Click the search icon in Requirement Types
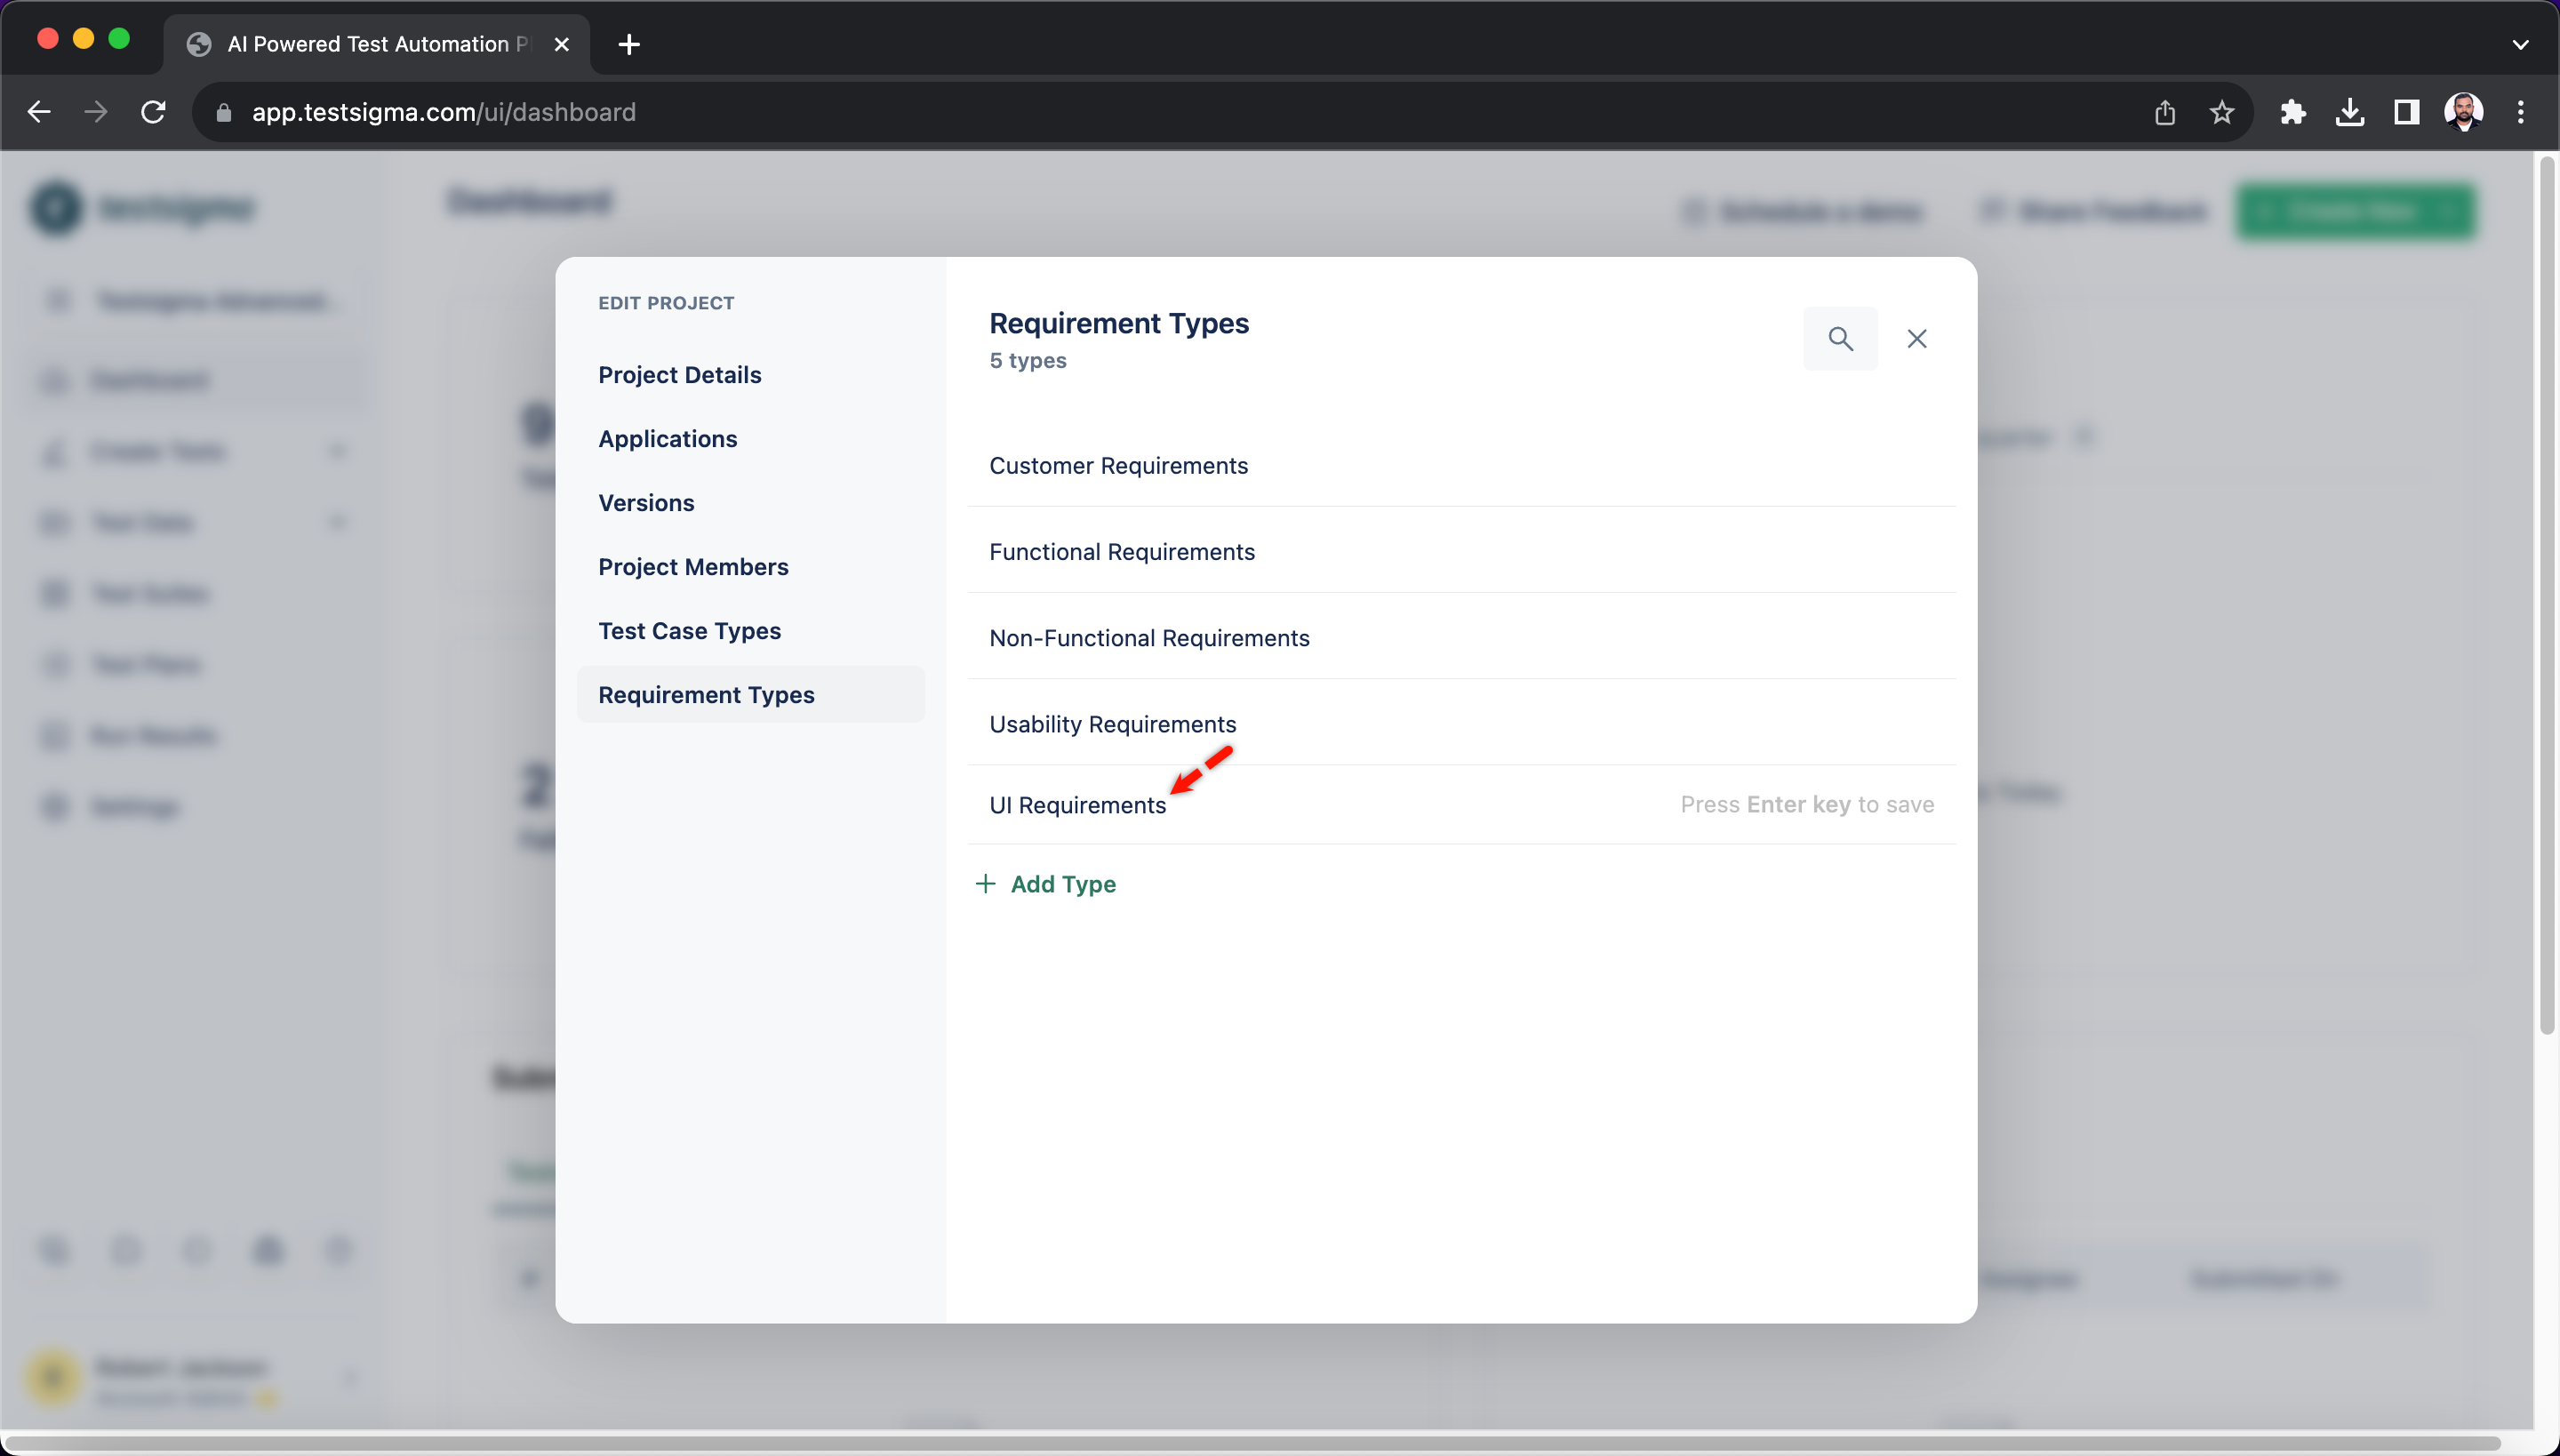Image resolution: width=2560 pixels, height=1456 pixels. (x=1839, y=338)
